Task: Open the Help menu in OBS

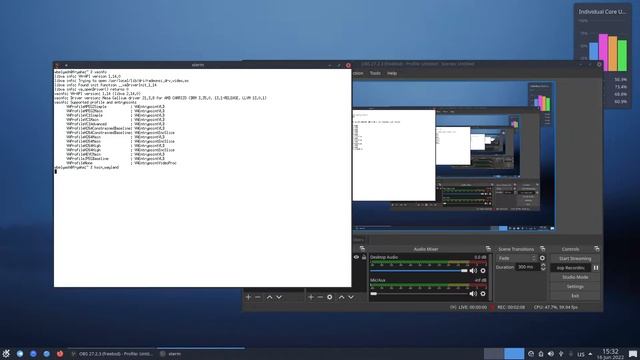Action: point(392,73)
